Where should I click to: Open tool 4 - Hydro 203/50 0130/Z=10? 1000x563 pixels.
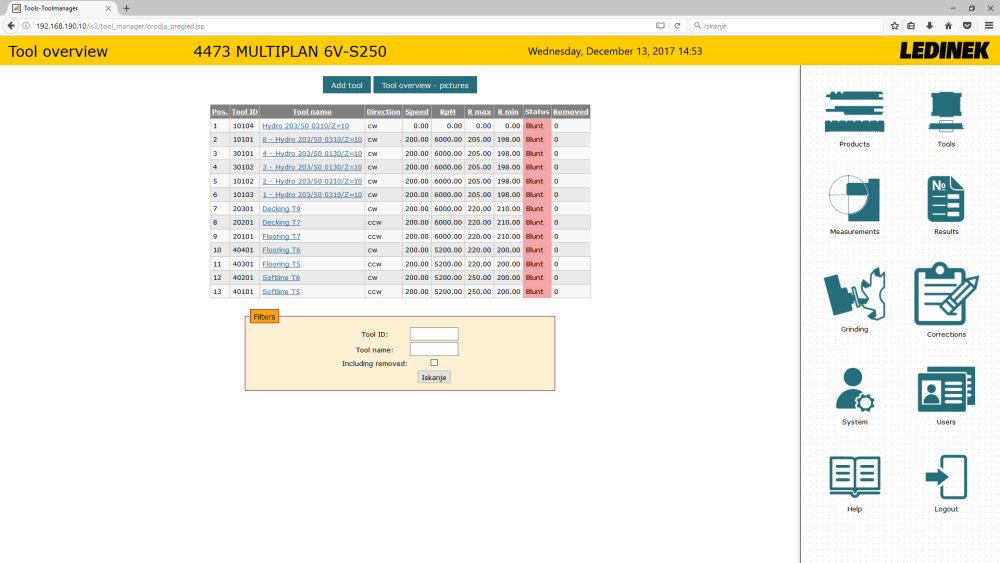point(312,154)
